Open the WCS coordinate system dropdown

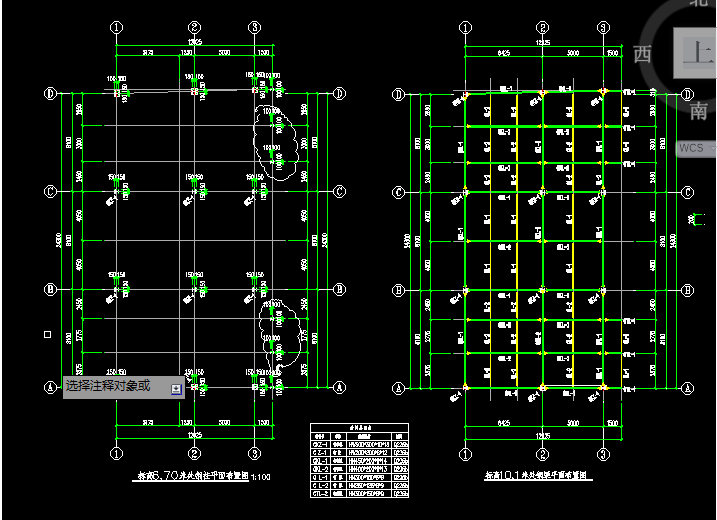click(x=696, y=148)
